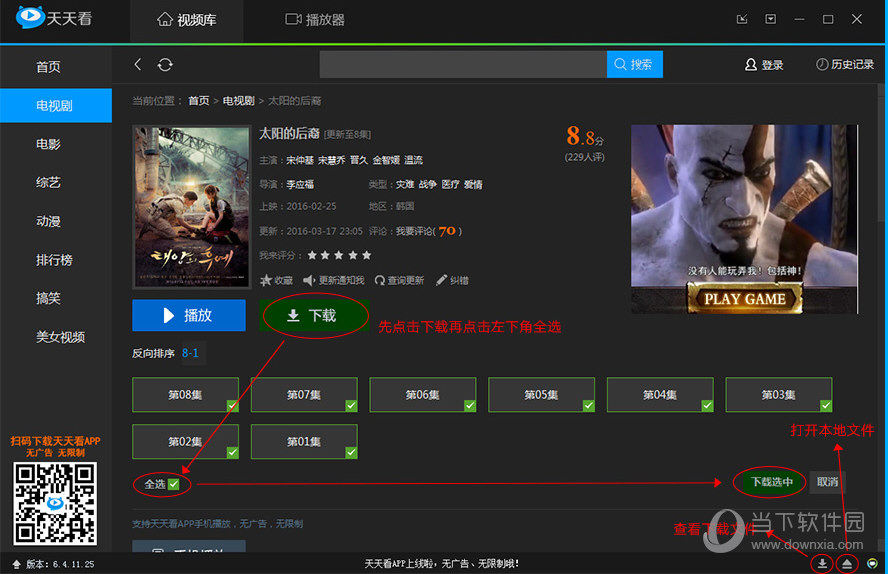The image size is (888, 574).
Task: Switch to mini mode via the top-right arrow icon
Action: point(741,19)
